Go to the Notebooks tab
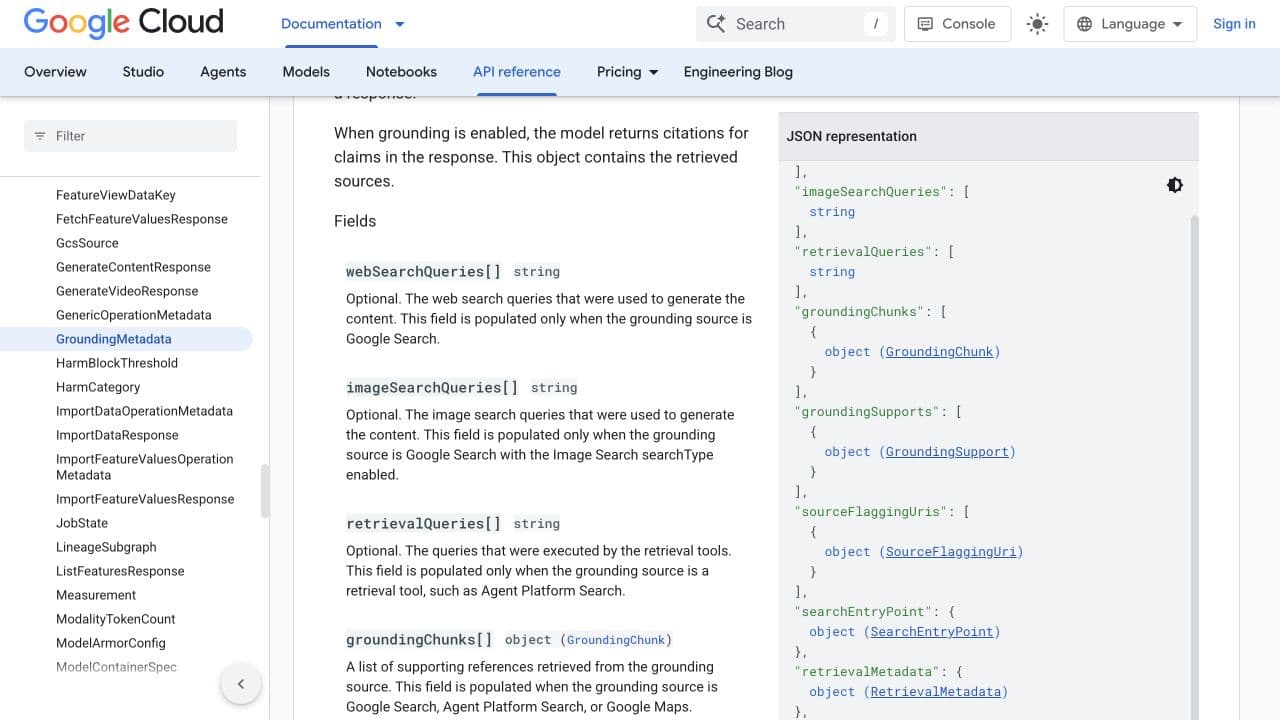The image size is (1280, 720). [x=401, y=72]
